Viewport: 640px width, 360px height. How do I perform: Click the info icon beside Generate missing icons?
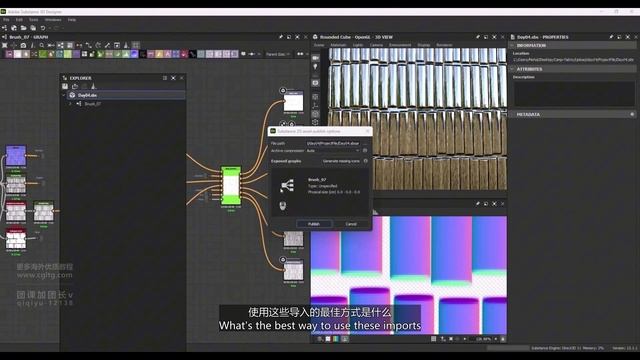365,161
